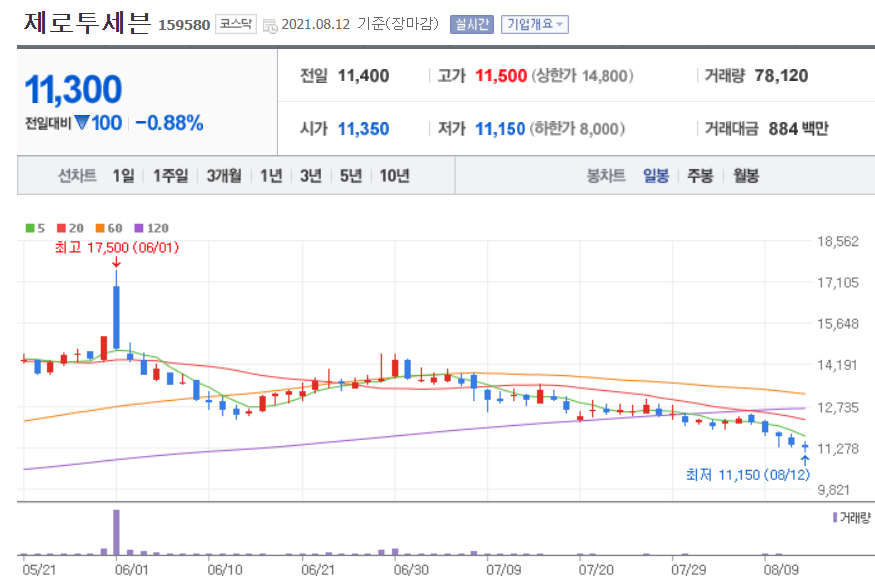Select the 3년 line chart period
875x581 pixels.
click(311, 176)
